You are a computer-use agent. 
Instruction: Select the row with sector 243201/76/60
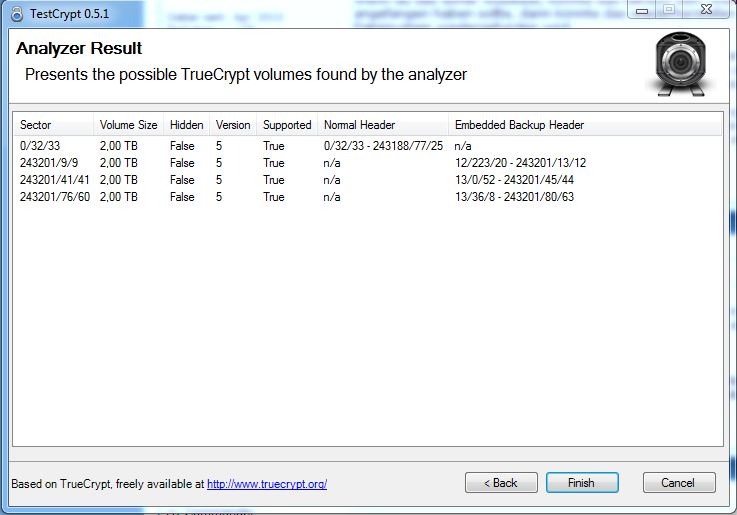coord(368,197)
